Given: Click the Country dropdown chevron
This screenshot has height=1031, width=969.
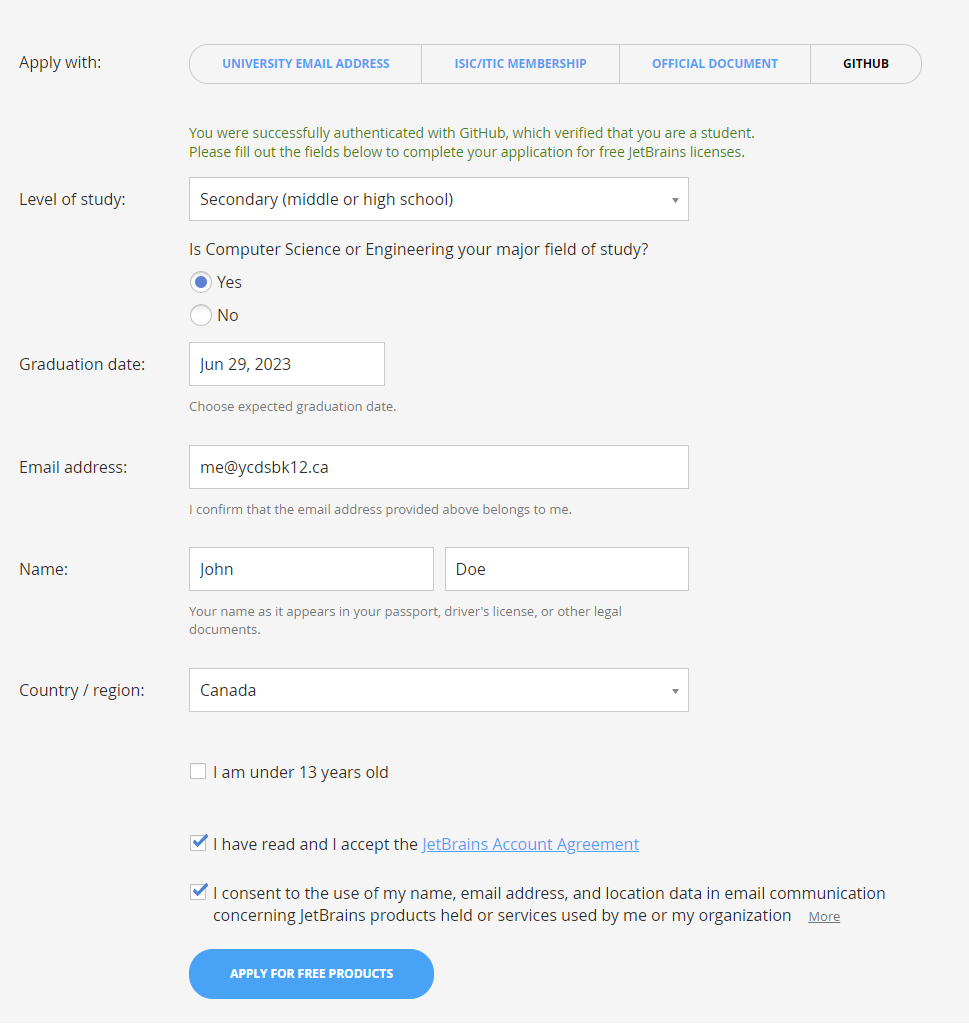Looking at the screenshot, I should (x=675, y=690).
